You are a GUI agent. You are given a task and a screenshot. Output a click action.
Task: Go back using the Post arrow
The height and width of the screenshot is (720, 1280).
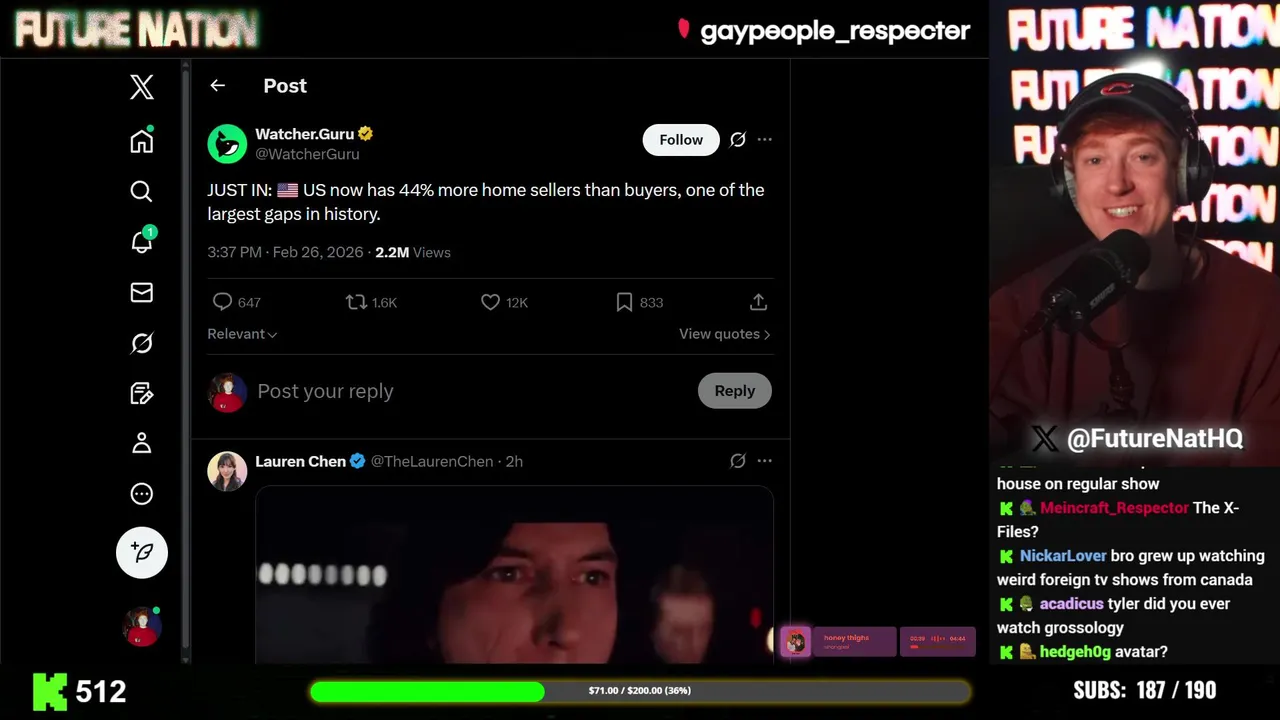(217, 86)
